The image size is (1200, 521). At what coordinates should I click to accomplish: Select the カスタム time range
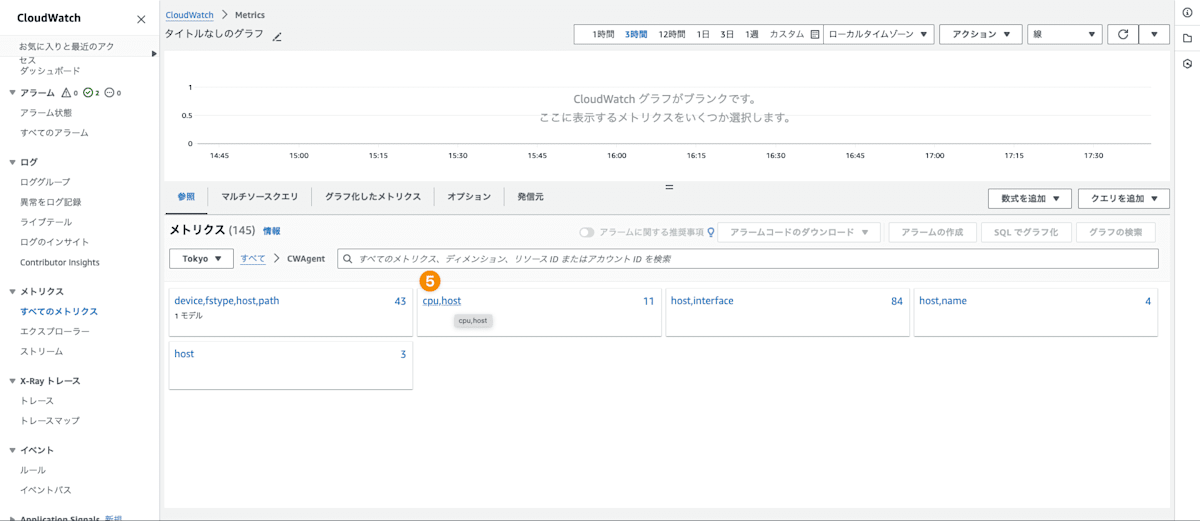pos(787,34)
